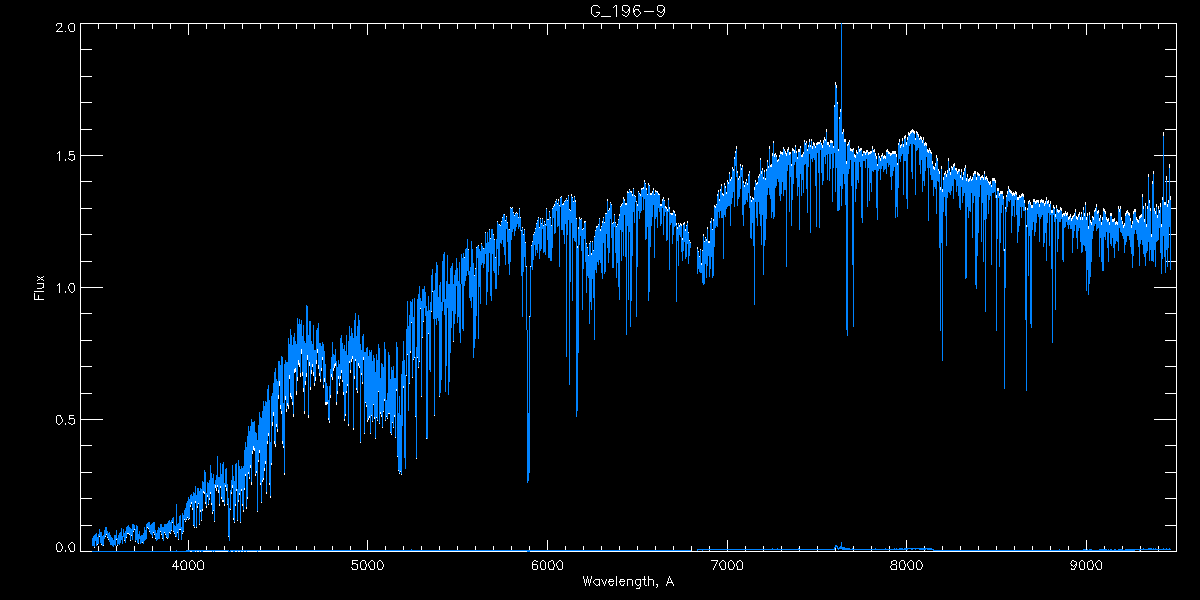Click the 0.5 flux tick label

tap(64, 418)
